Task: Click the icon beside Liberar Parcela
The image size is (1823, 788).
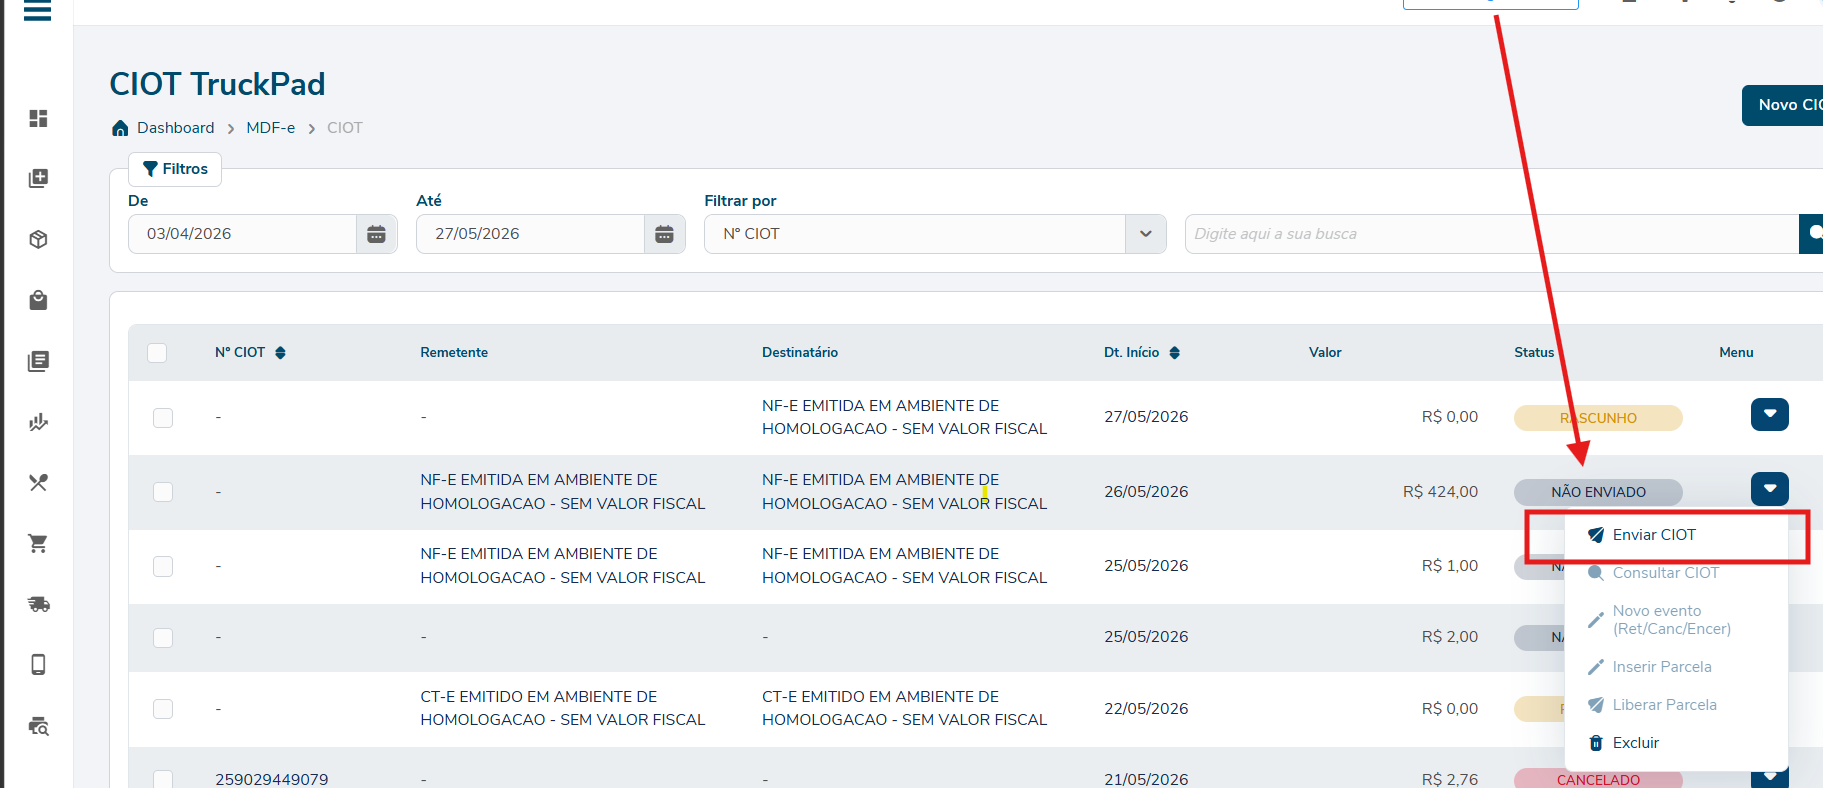Action: tap(1596, 705)
